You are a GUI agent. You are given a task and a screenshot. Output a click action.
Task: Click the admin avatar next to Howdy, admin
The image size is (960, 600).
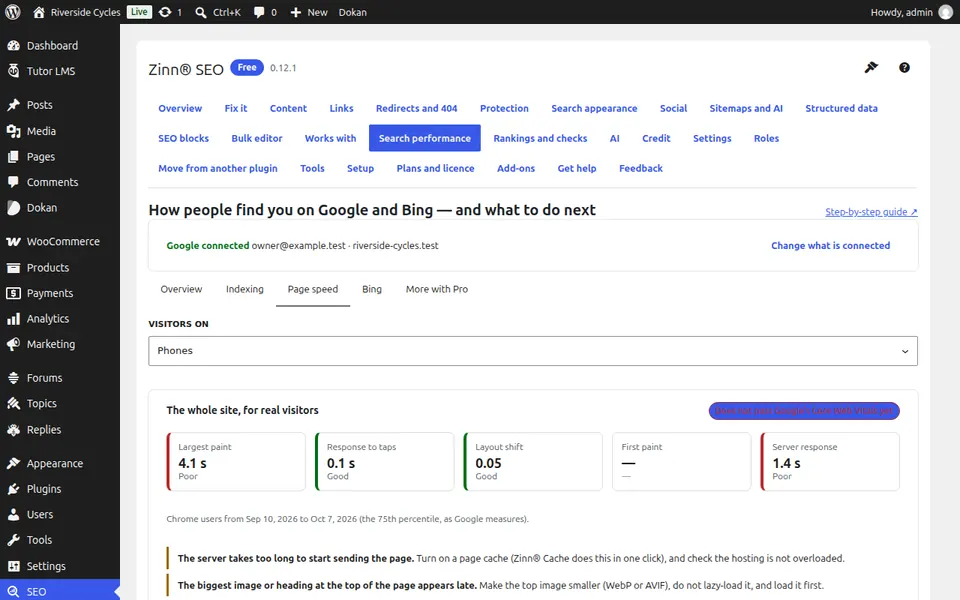[946, 12]
